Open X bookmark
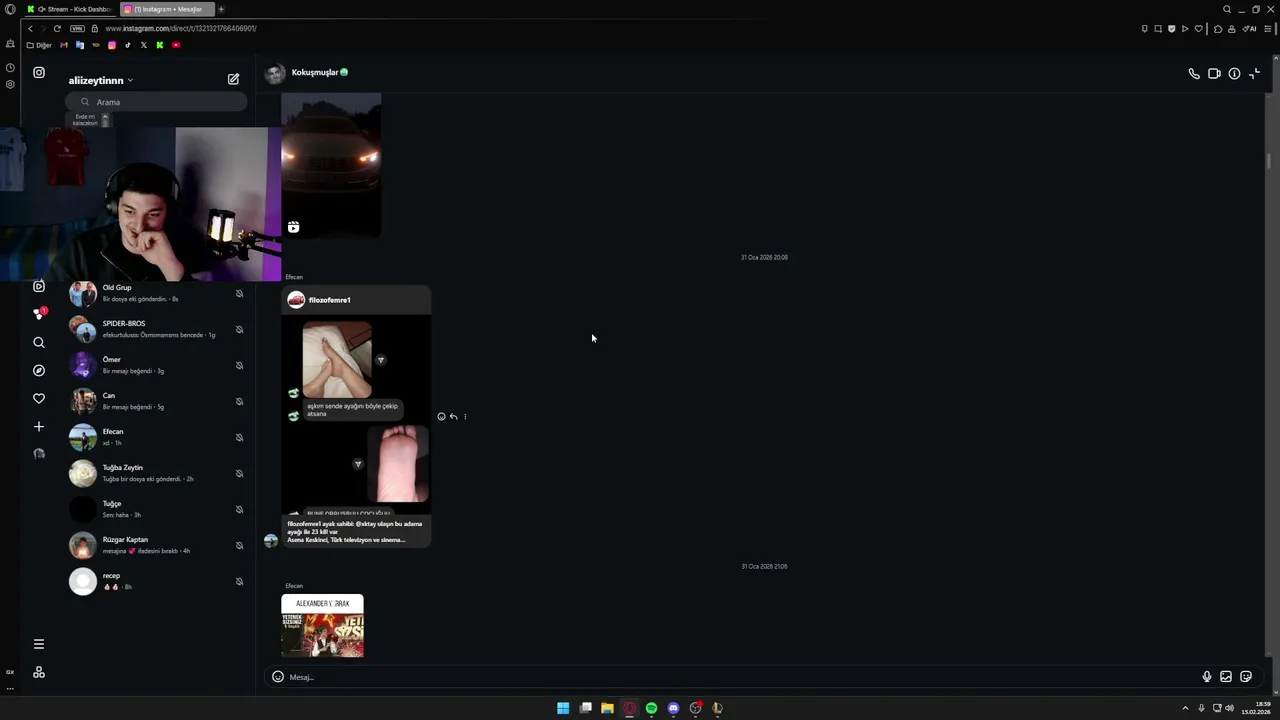This screenshot has width=1280, height=720. pos(143,45)
